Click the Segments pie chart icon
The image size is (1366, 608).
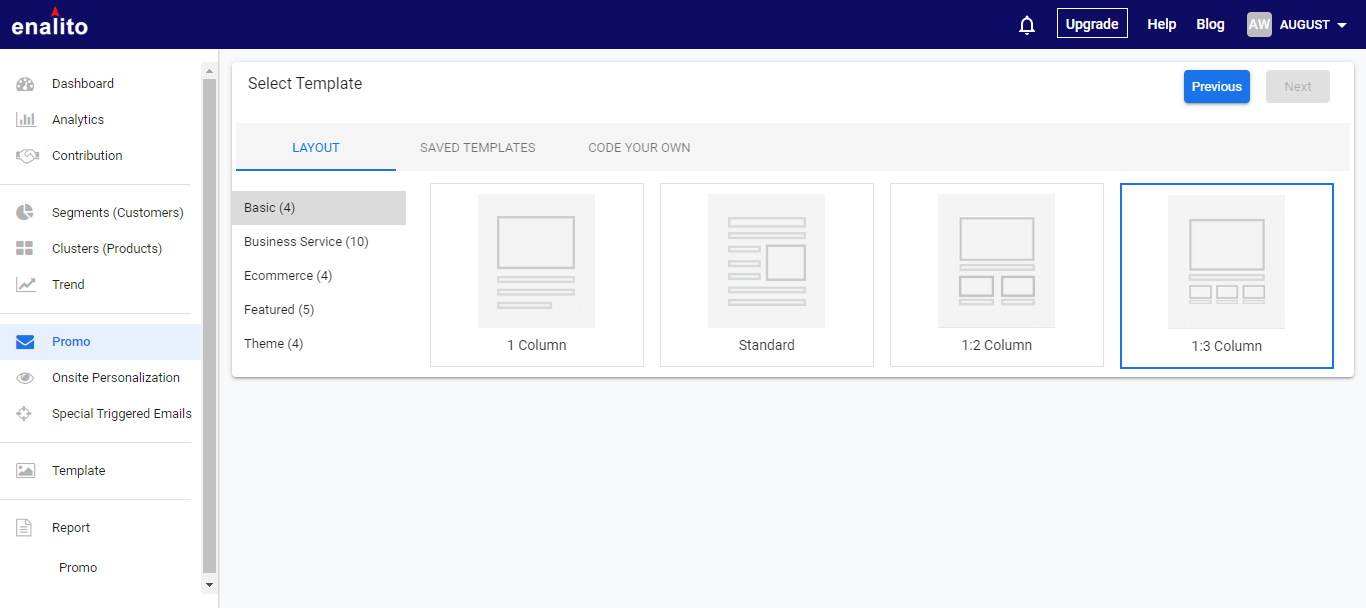click(x=26, y=213)
